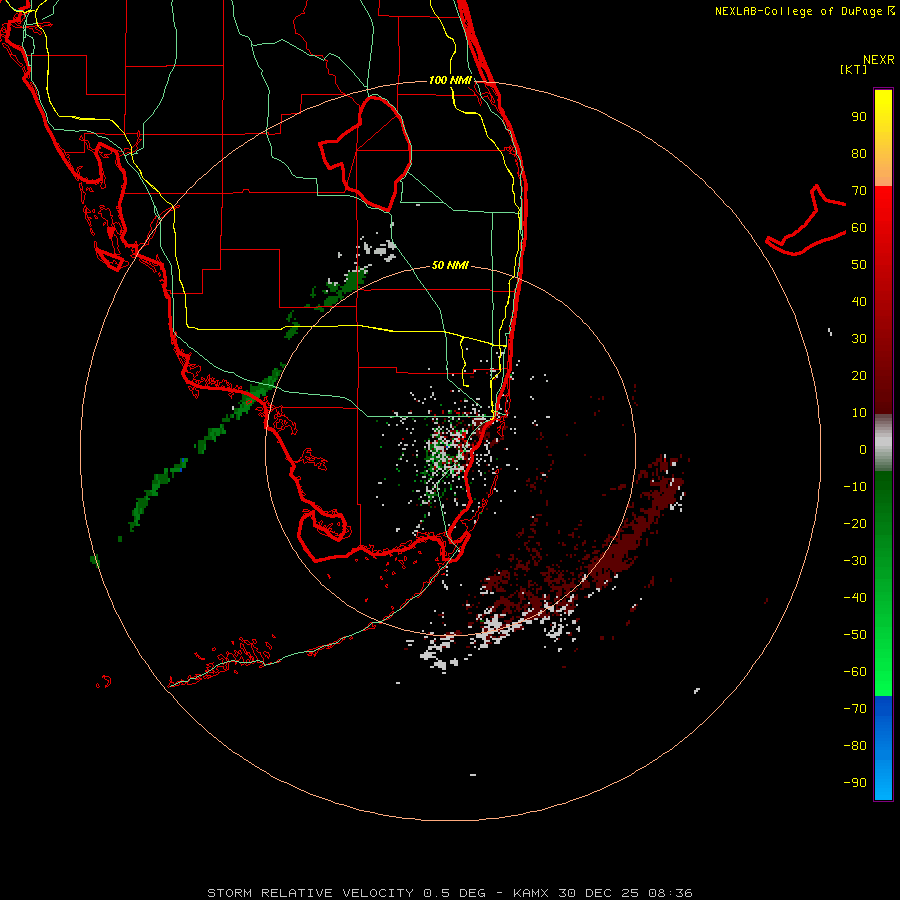The image size is (900, 900).
Task: Select the 10 value on velocity scale
Action: click(859, 413)
